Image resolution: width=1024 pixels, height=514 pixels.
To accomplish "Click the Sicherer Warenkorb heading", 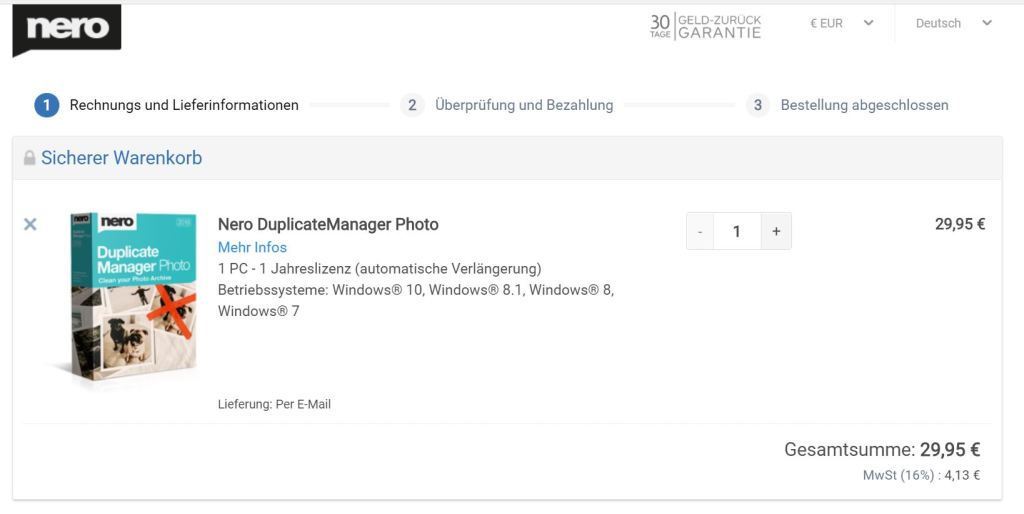I will [121, 158].
